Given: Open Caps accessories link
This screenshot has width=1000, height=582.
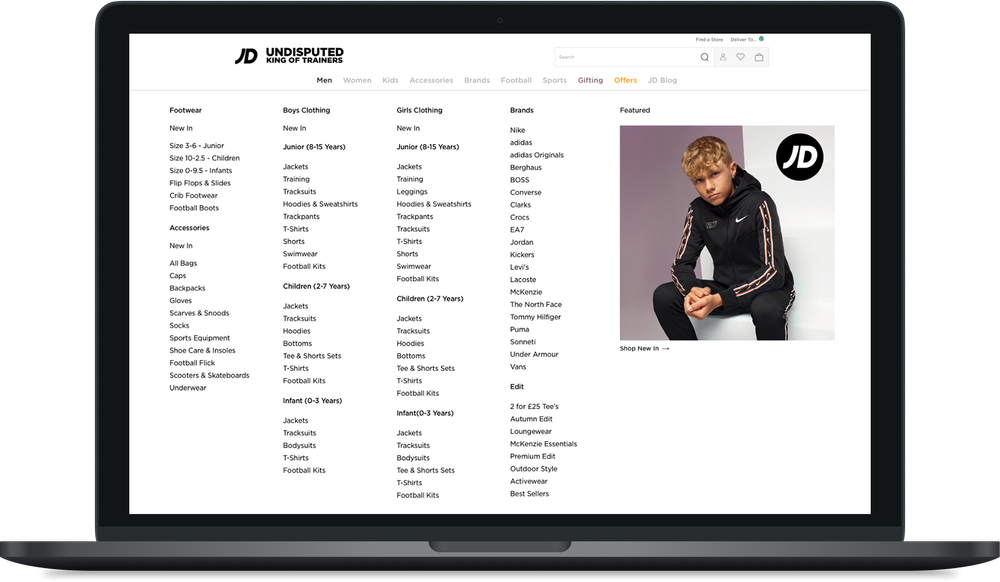Looking at the screenshot, I should click(177, 276).
